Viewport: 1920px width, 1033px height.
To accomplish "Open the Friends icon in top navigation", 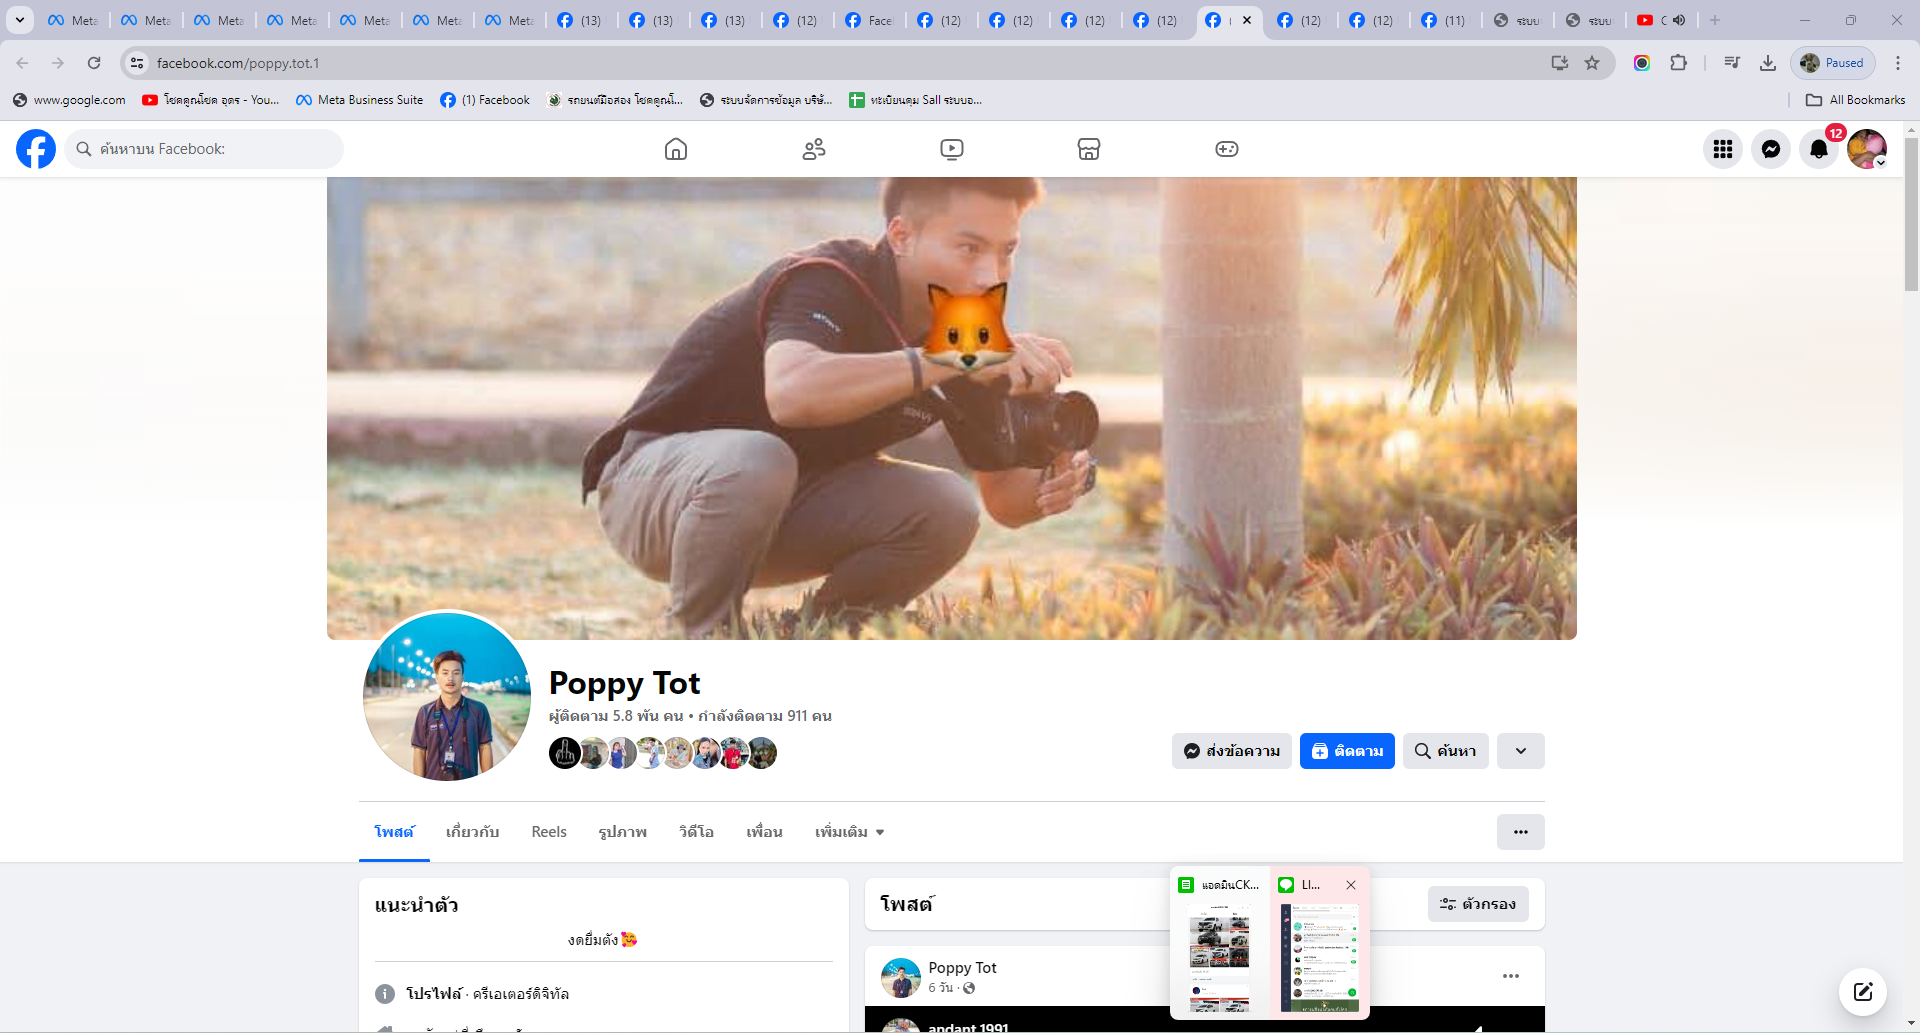I will (814, 149).
